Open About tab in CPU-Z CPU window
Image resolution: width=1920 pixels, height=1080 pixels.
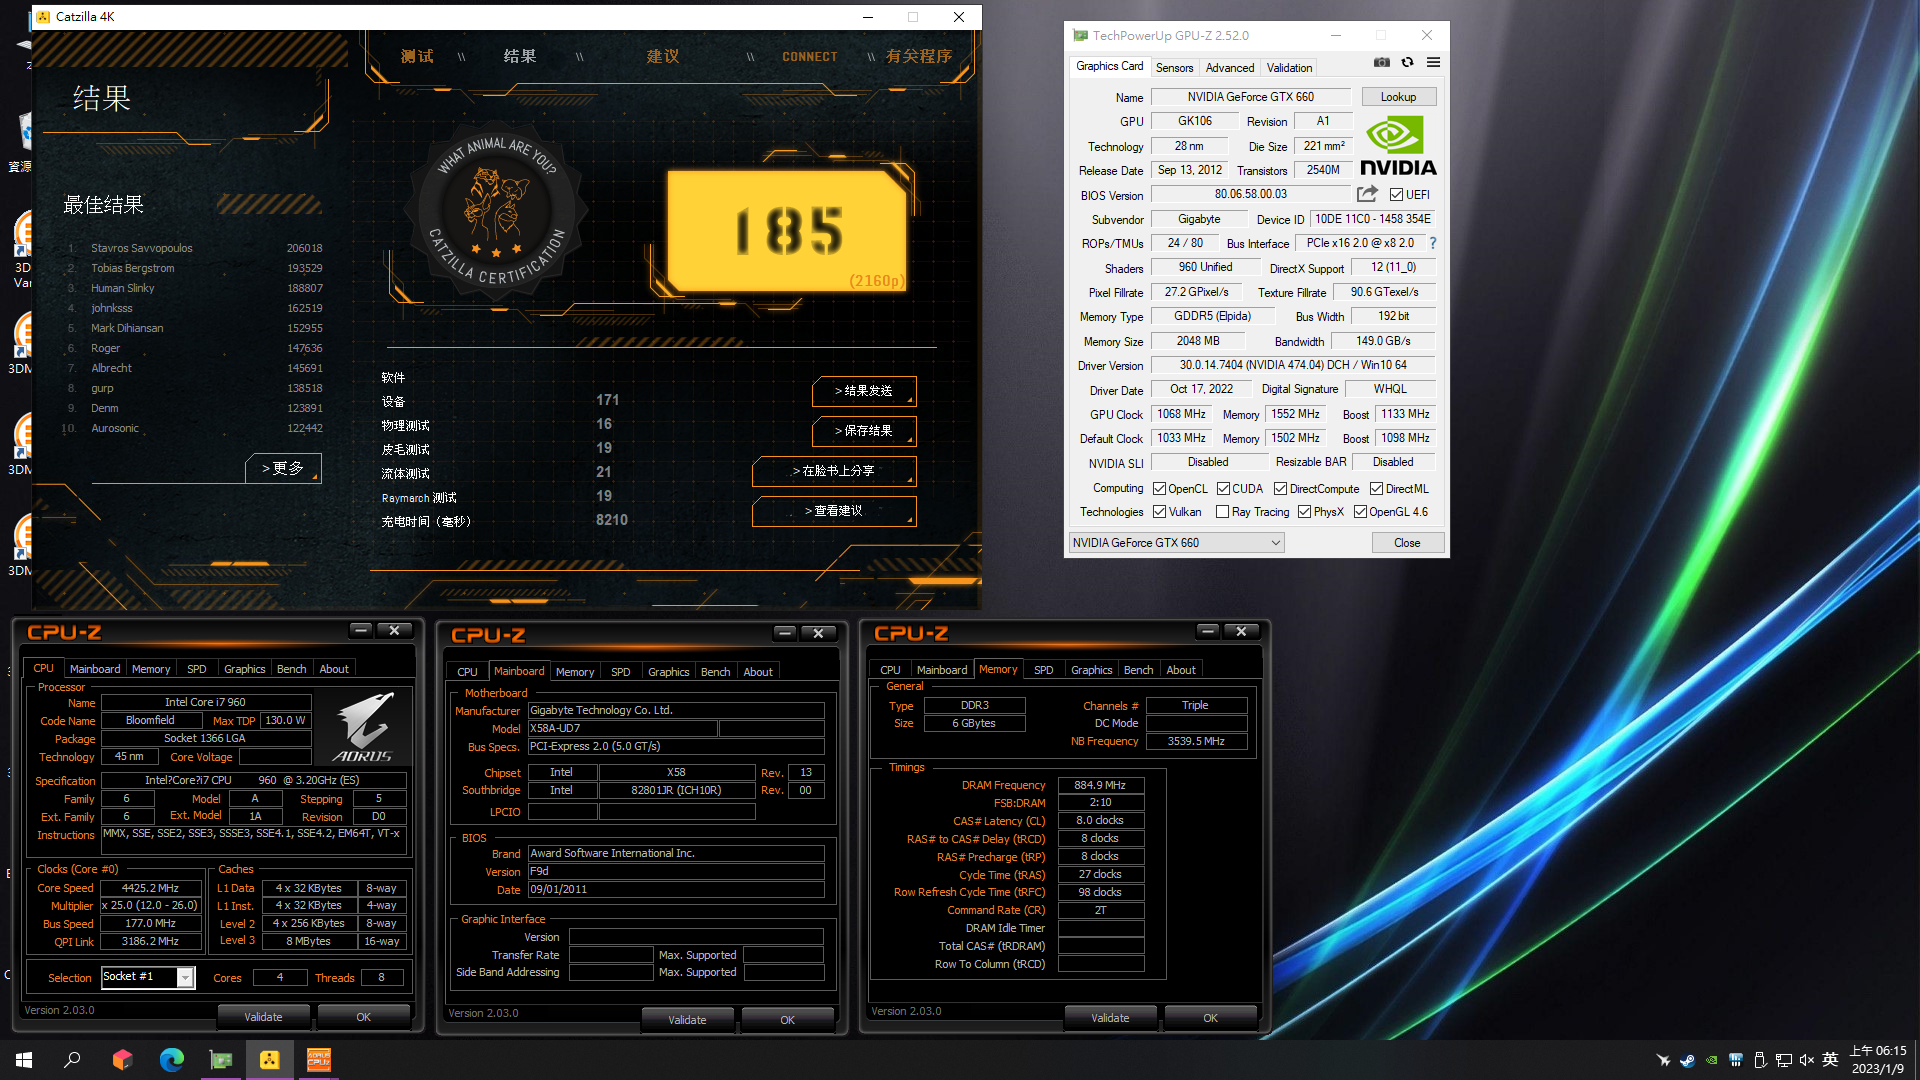(x=334, y=669)
